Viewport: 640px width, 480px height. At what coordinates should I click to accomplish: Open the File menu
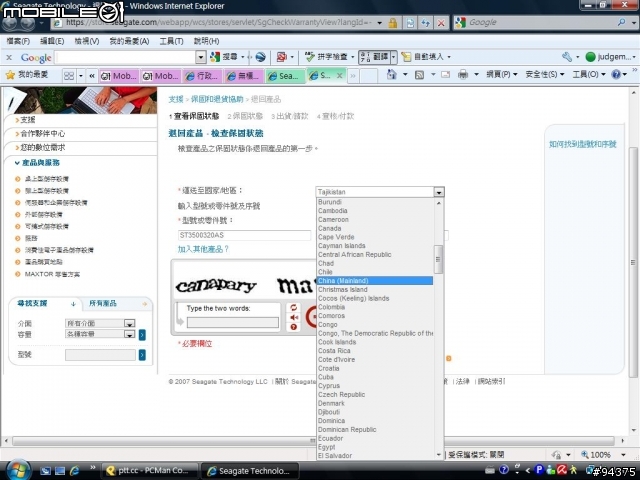[18, 41]
